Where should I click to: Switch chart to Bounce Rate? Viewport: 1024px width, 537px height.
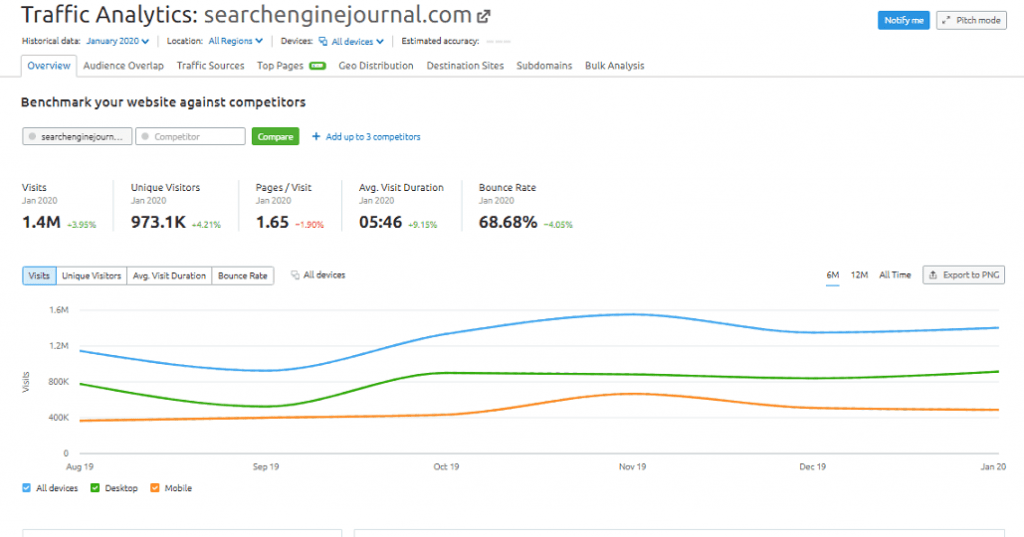coord(242,276)
